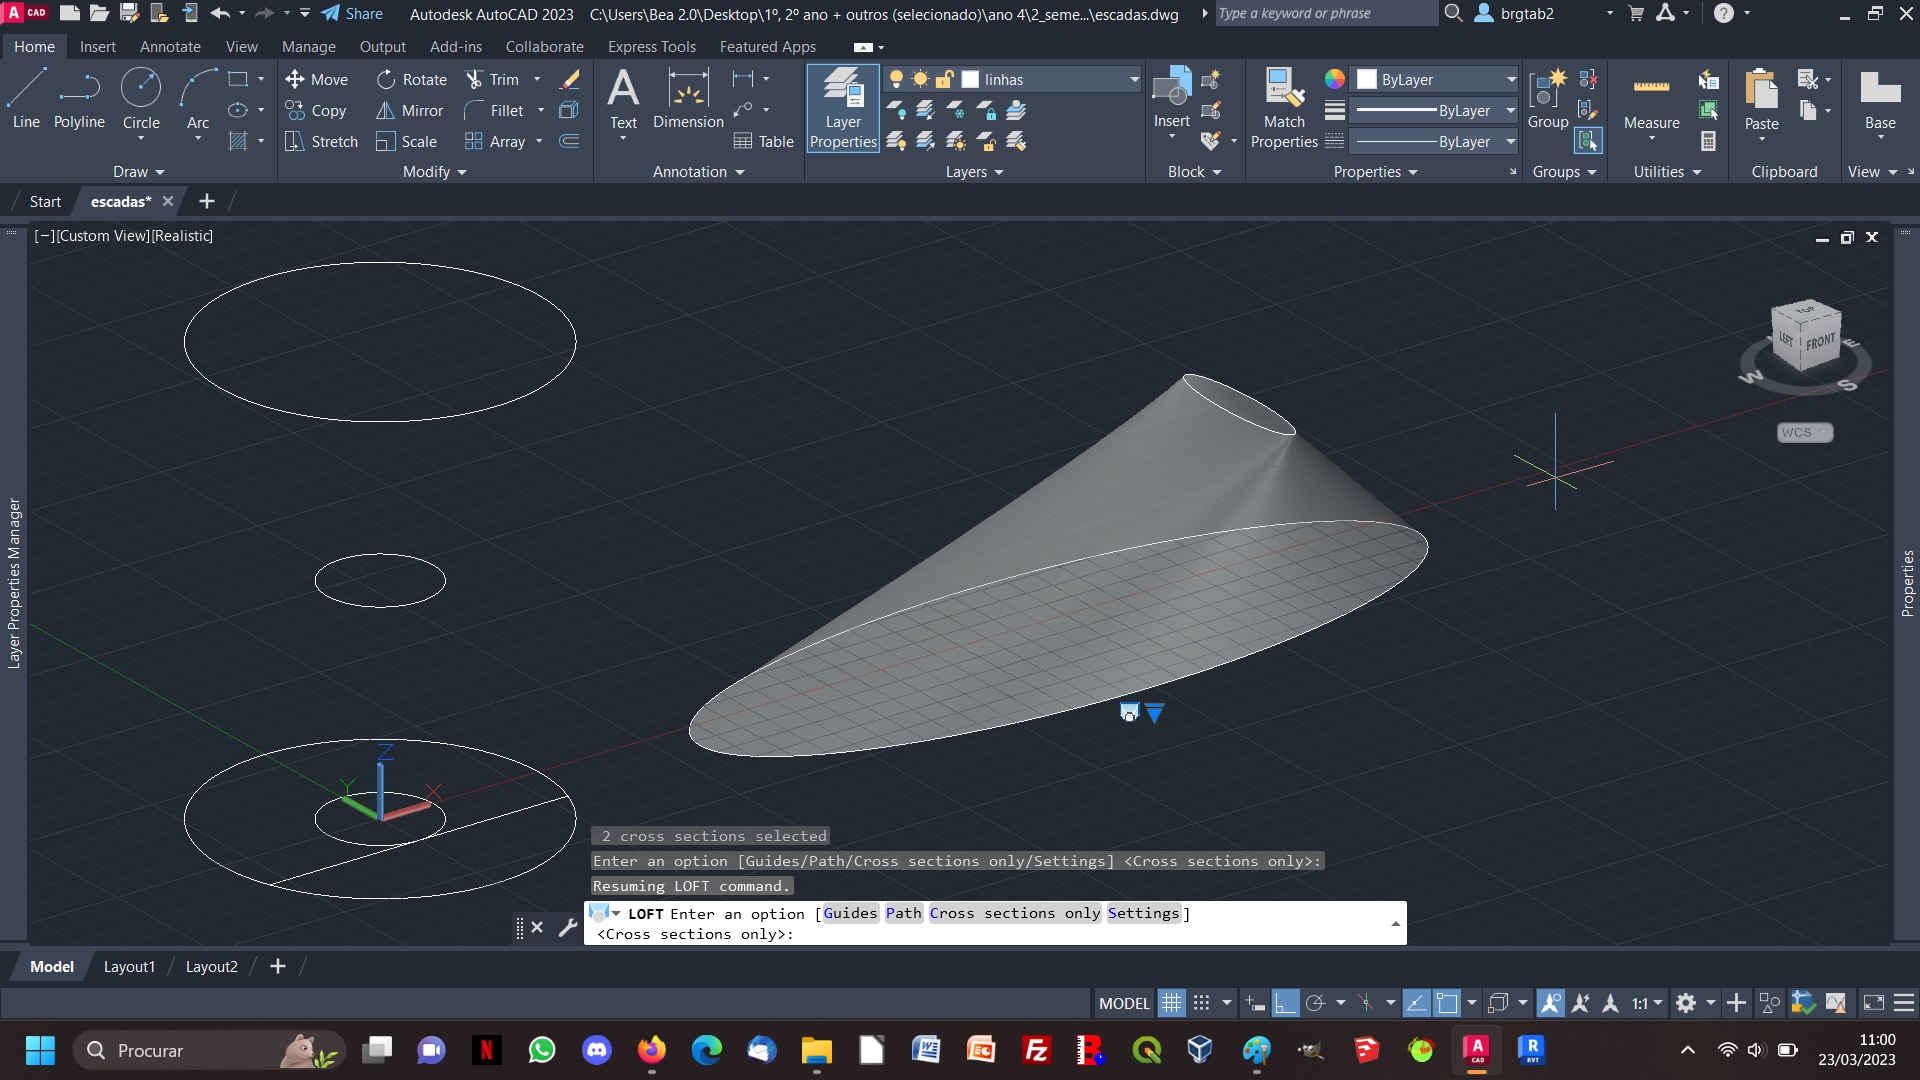Activate the Copy tool

point(316,110)
